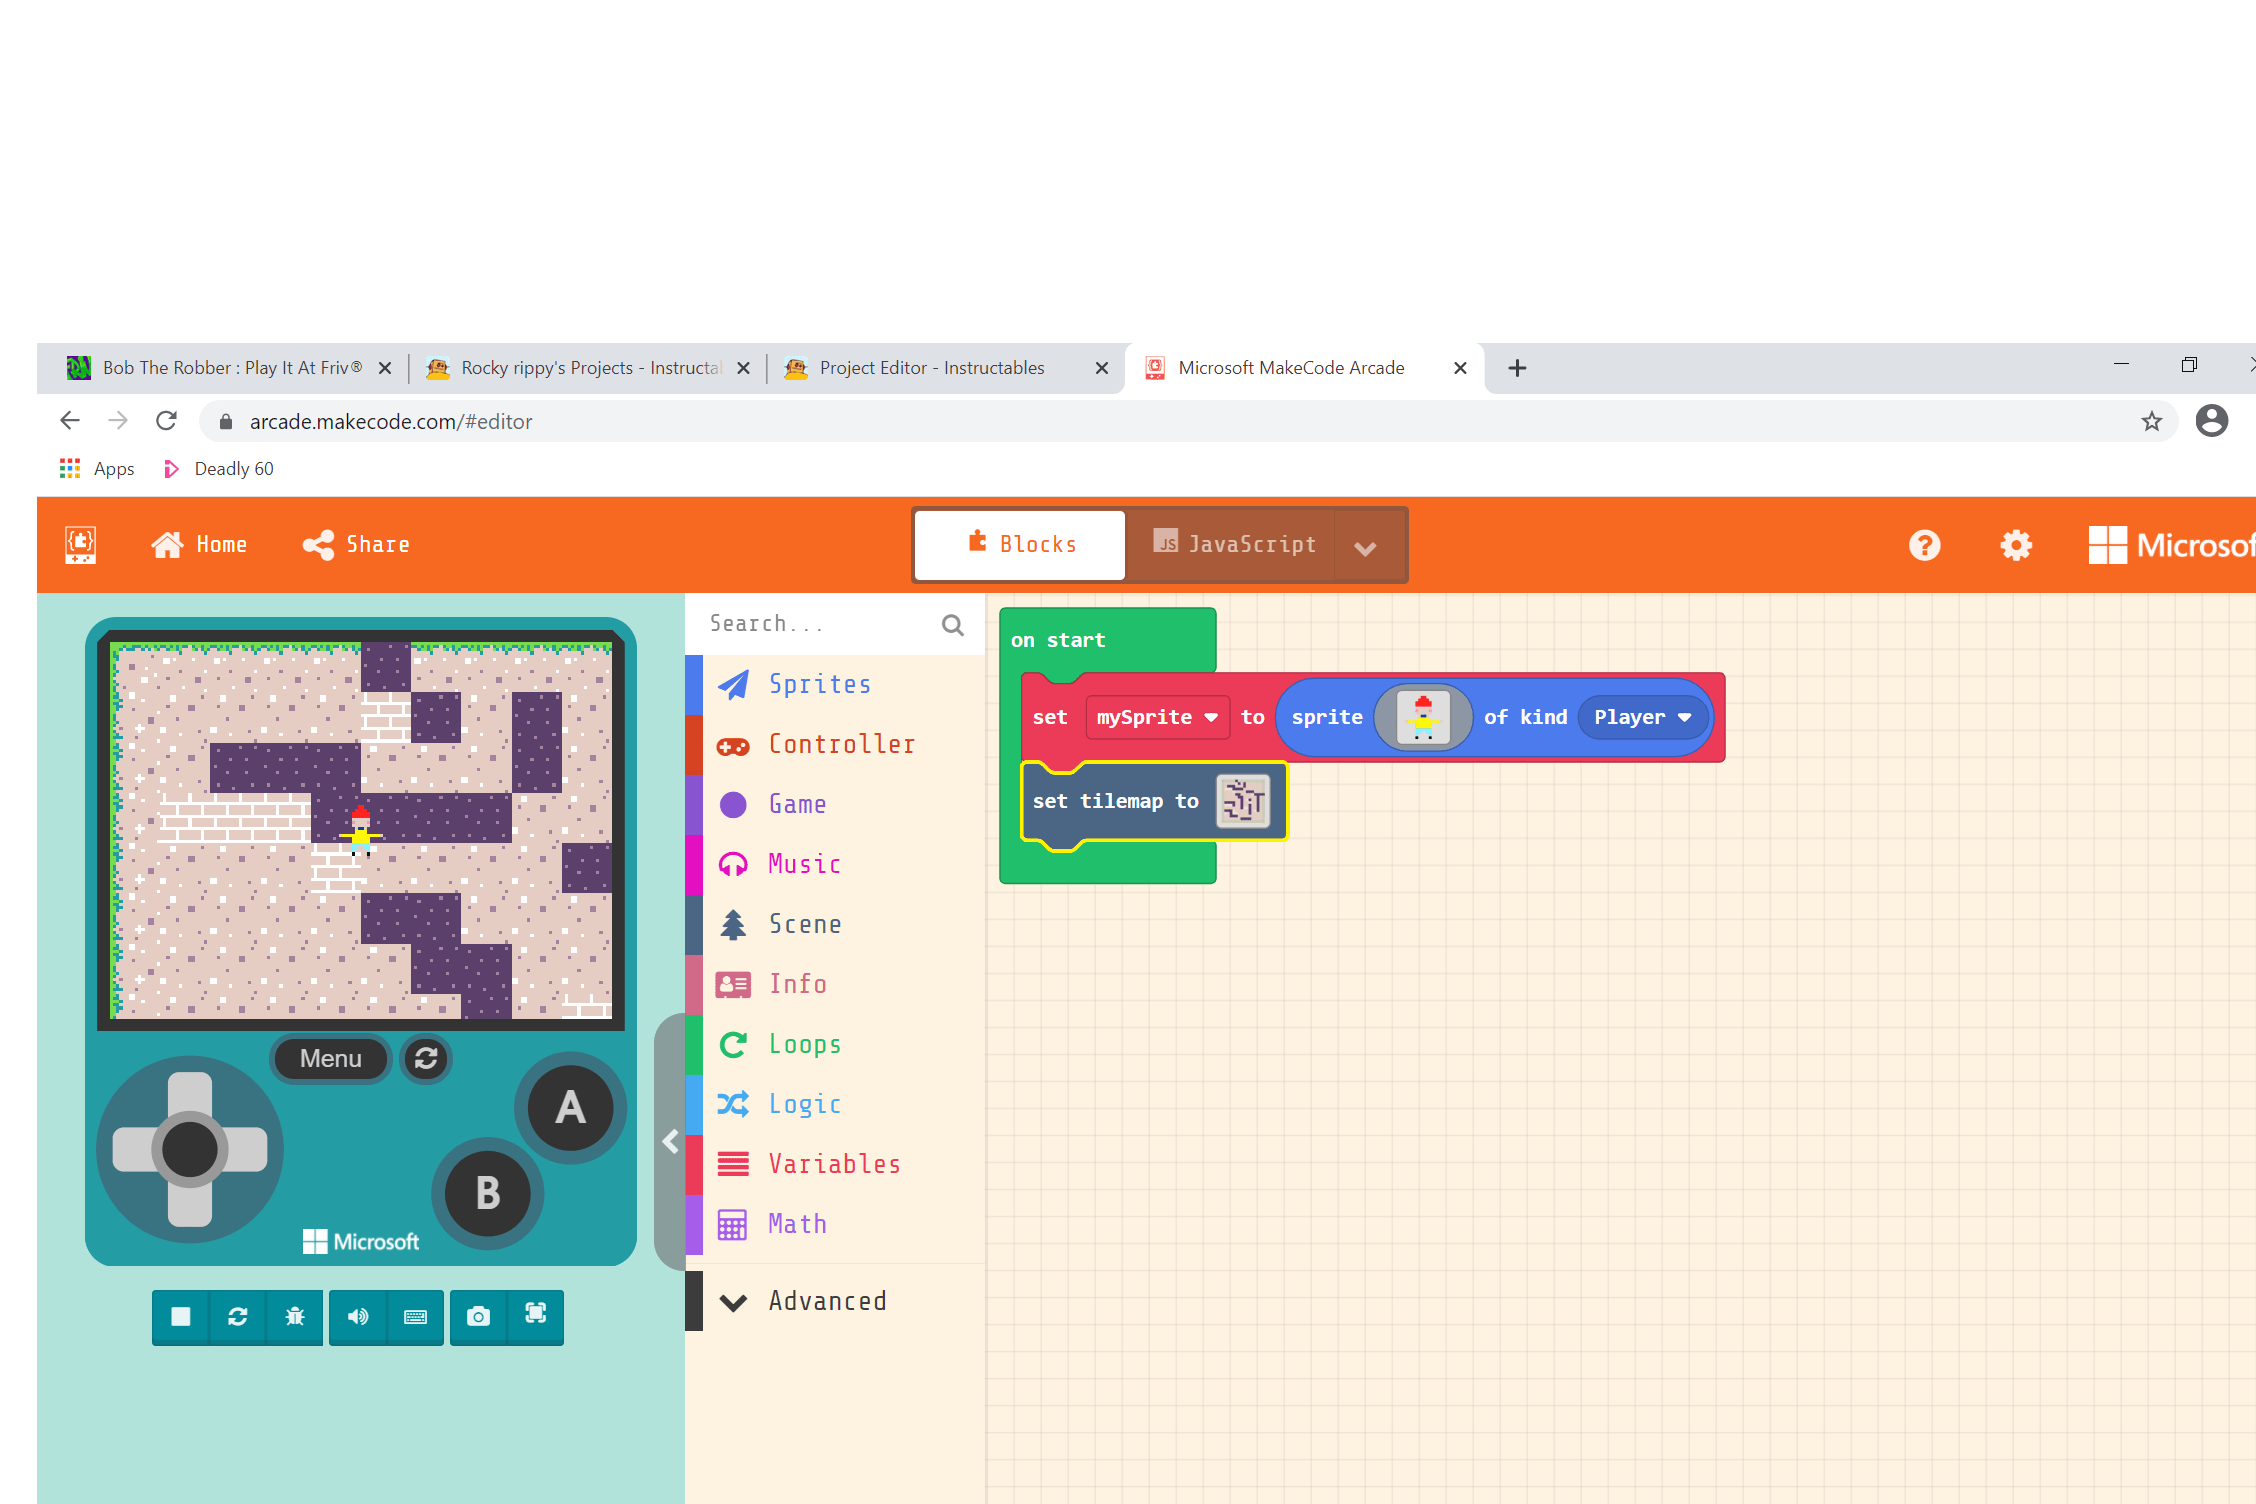Mute simulator sound with the speaker icon

tap(357, 1317)
